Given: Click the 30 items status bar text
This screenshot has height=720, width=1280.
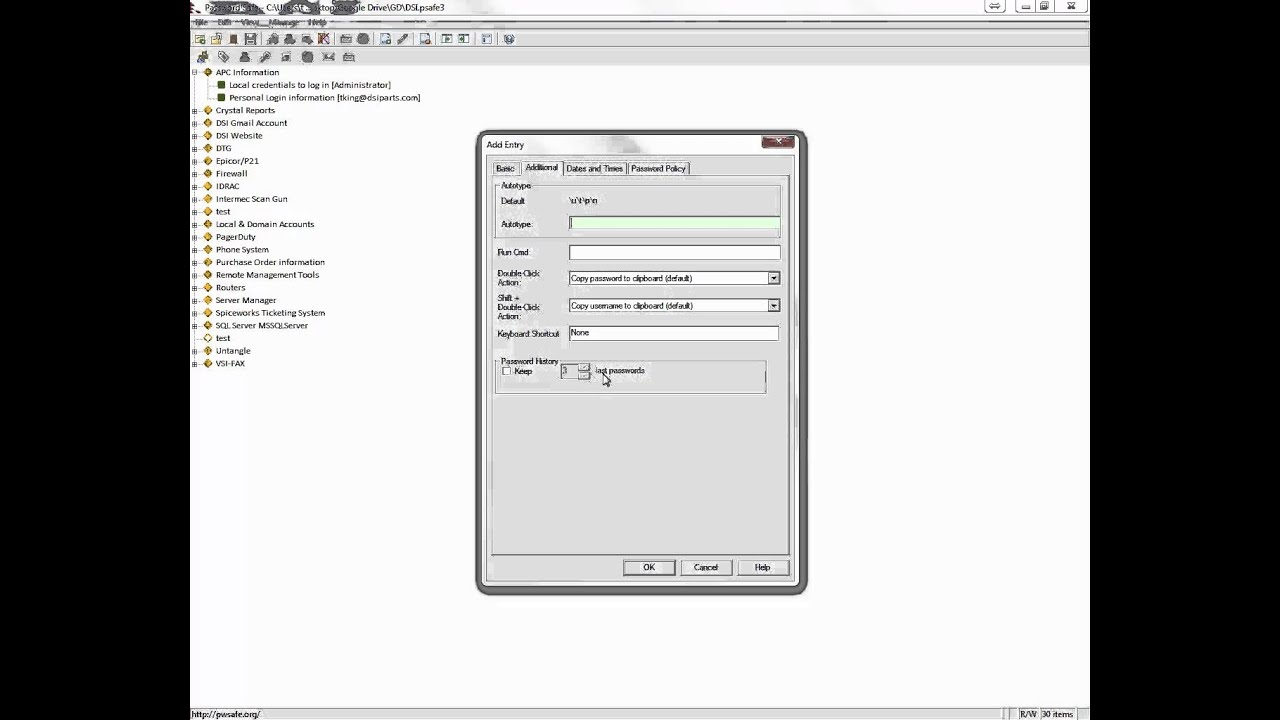Looking at the screenshot, I should tap(1057, 714).
